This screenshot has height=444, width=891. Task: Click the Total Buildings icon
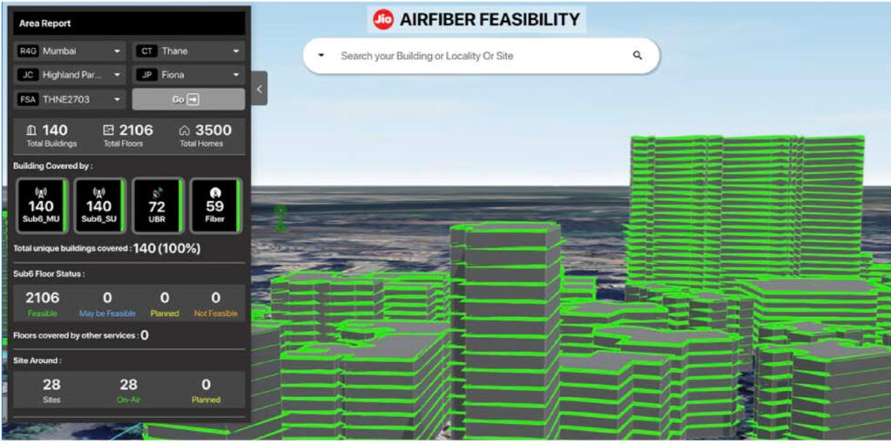(x=31, y=130)
